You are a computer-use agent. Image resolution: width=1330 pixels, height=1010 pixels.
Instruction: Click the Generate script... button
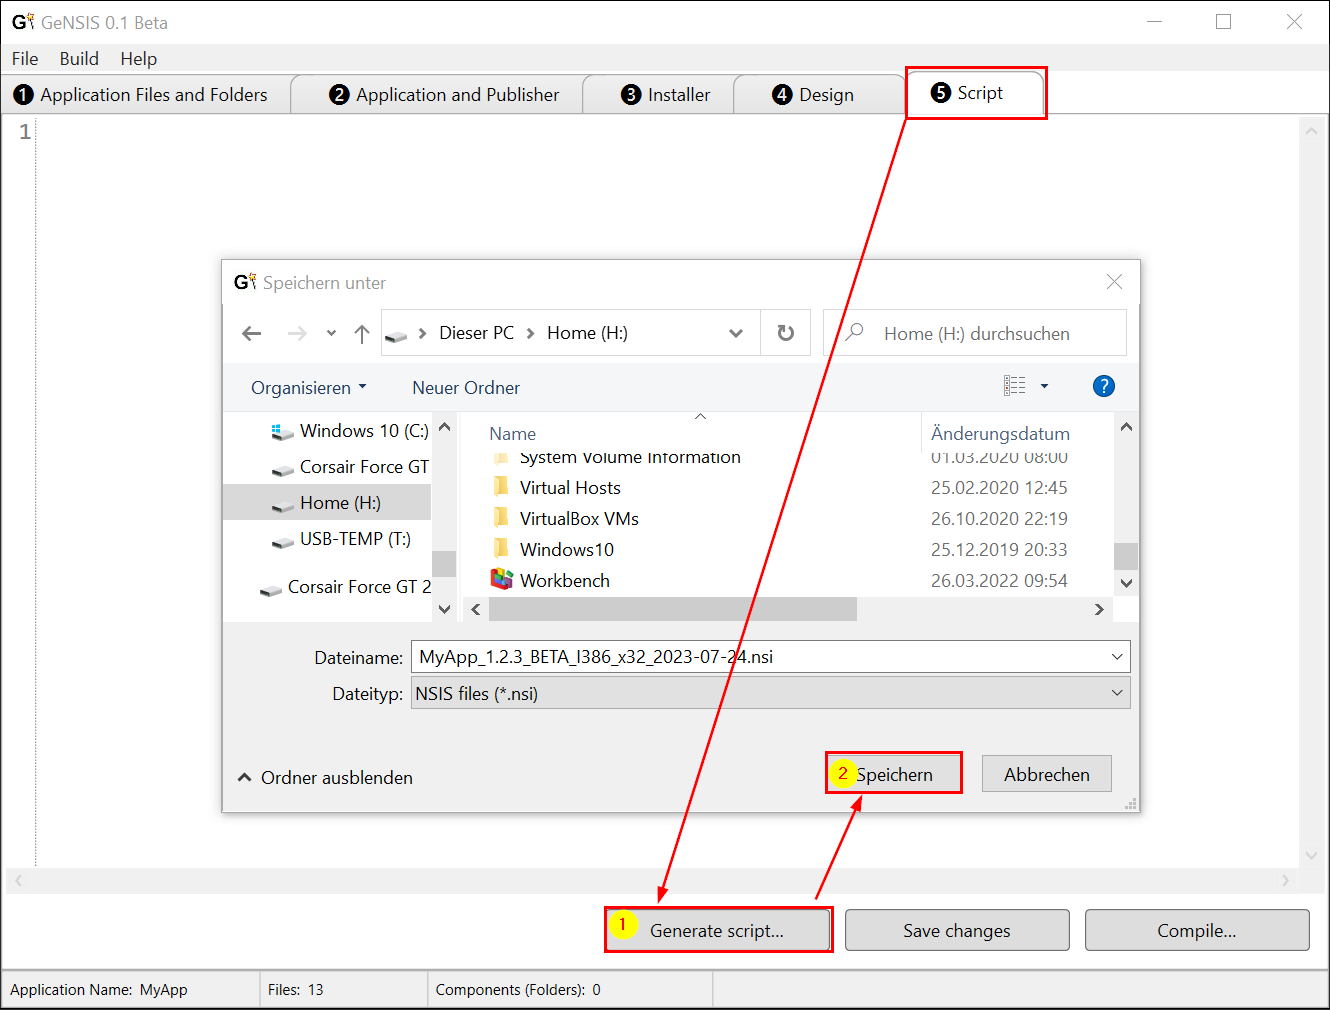click(x=717, y=930)
